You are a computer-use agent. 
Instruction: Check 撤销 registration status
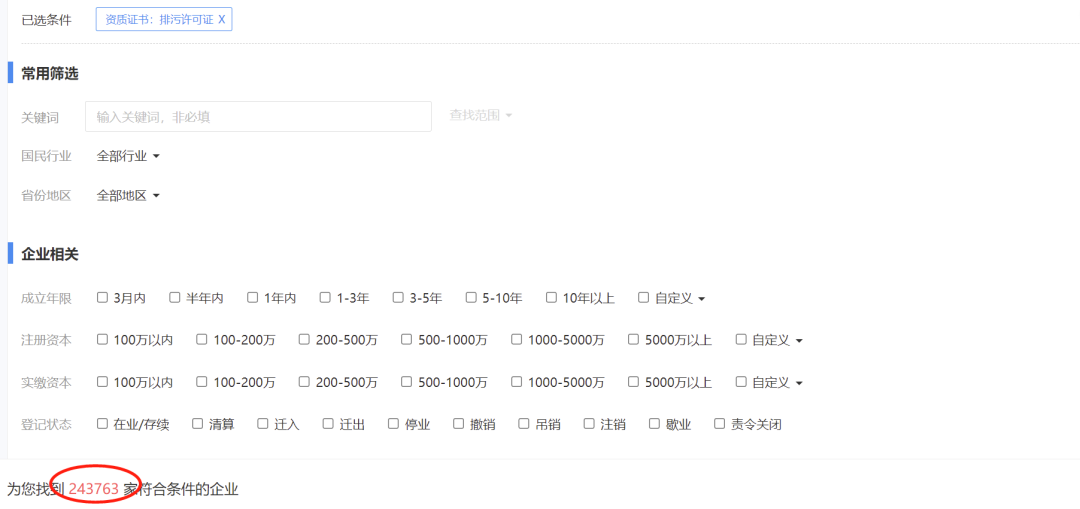click(x=459, y=424)
